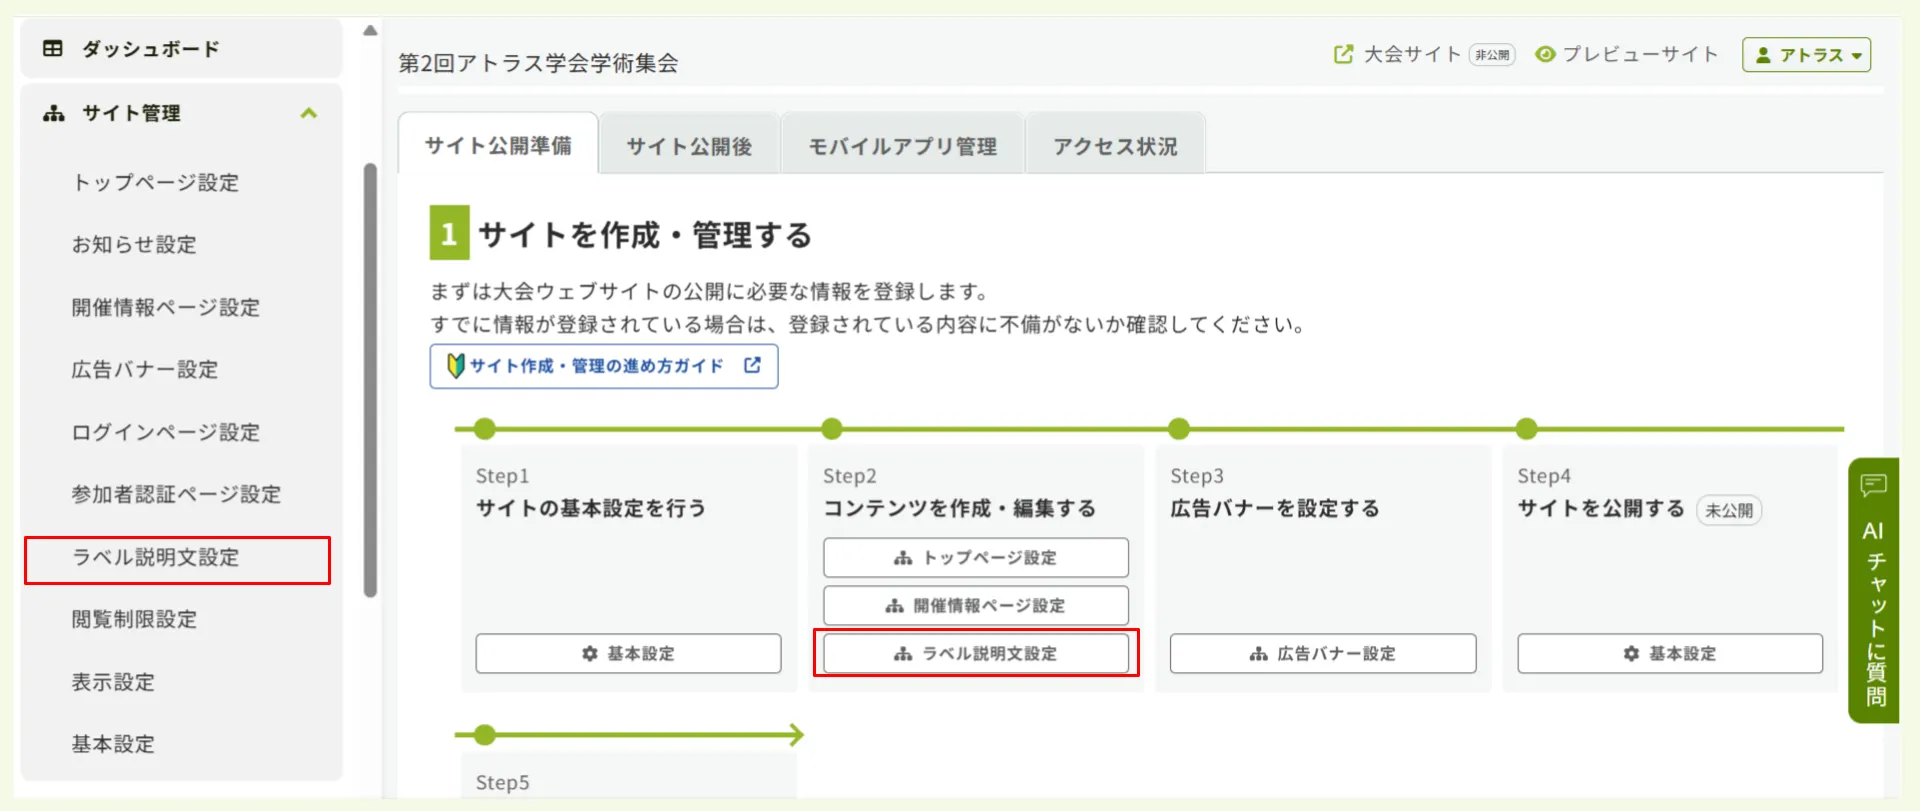Click the sidebar scroll-up arrow

tap(370, 30)
